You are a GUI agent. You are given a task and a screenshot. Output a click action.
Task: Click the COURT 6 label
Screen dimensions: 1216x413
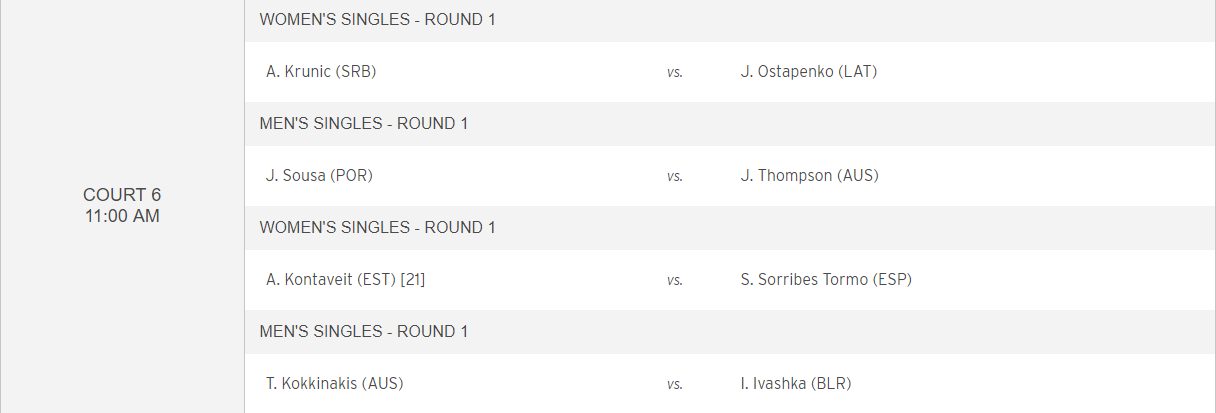(x=122, y=195)
